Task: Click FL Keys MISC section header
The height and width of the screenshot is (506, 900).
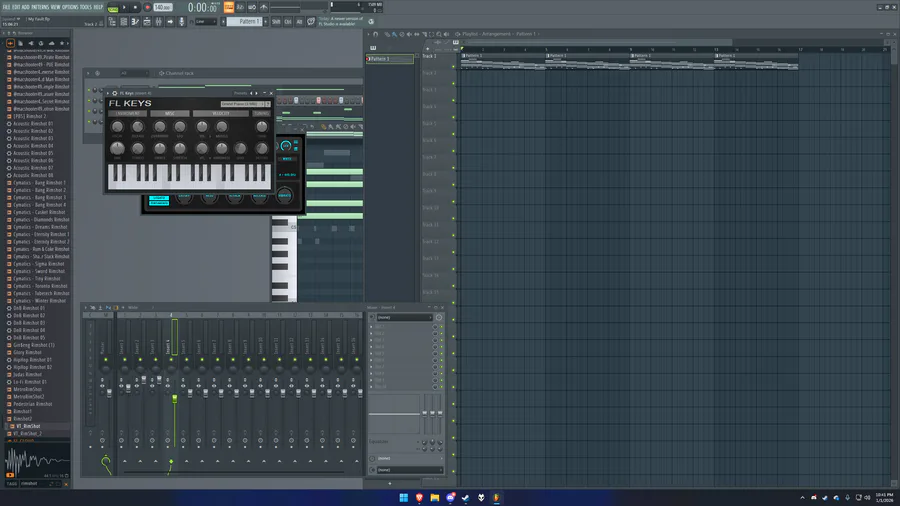Action: click(169, 114)
